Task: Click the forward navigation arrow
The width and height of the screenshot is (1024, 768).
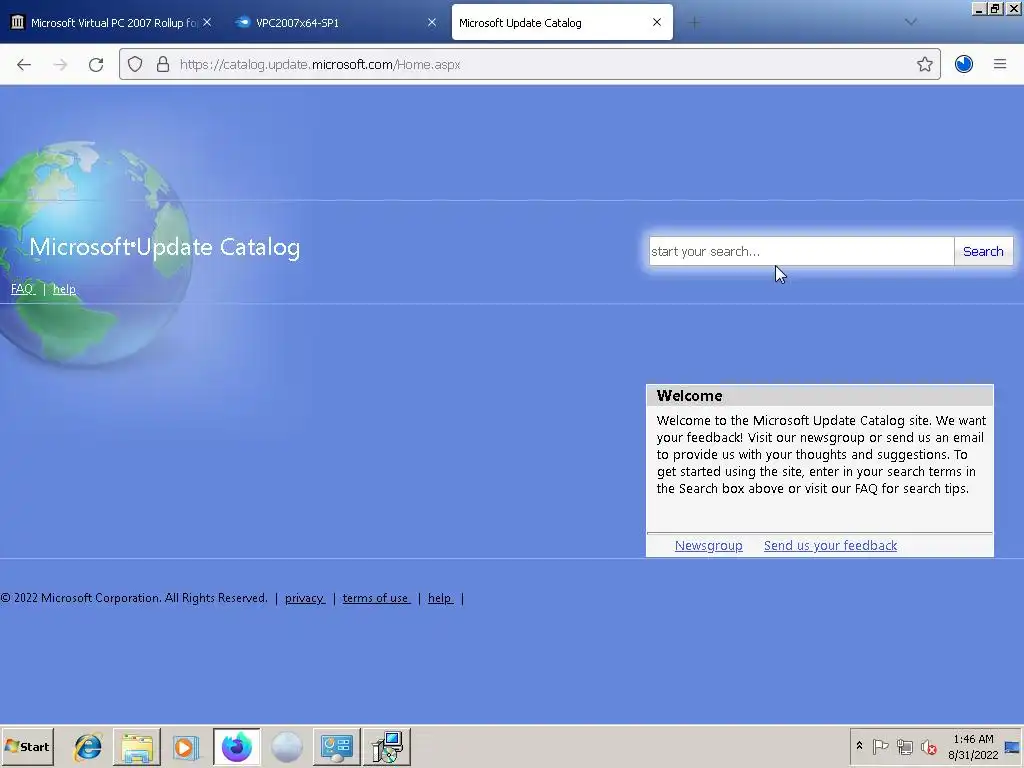Action: pos(60,64)
